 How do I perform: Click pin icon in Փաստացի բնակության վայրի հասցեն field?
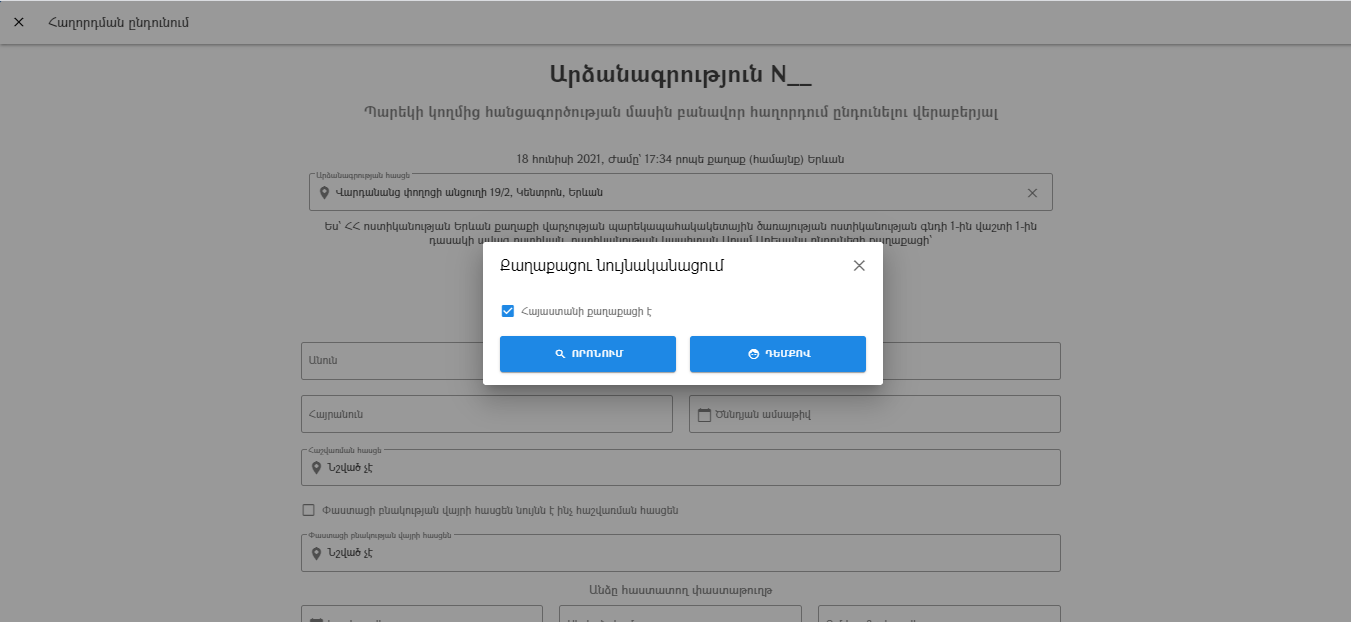point(316,553)
